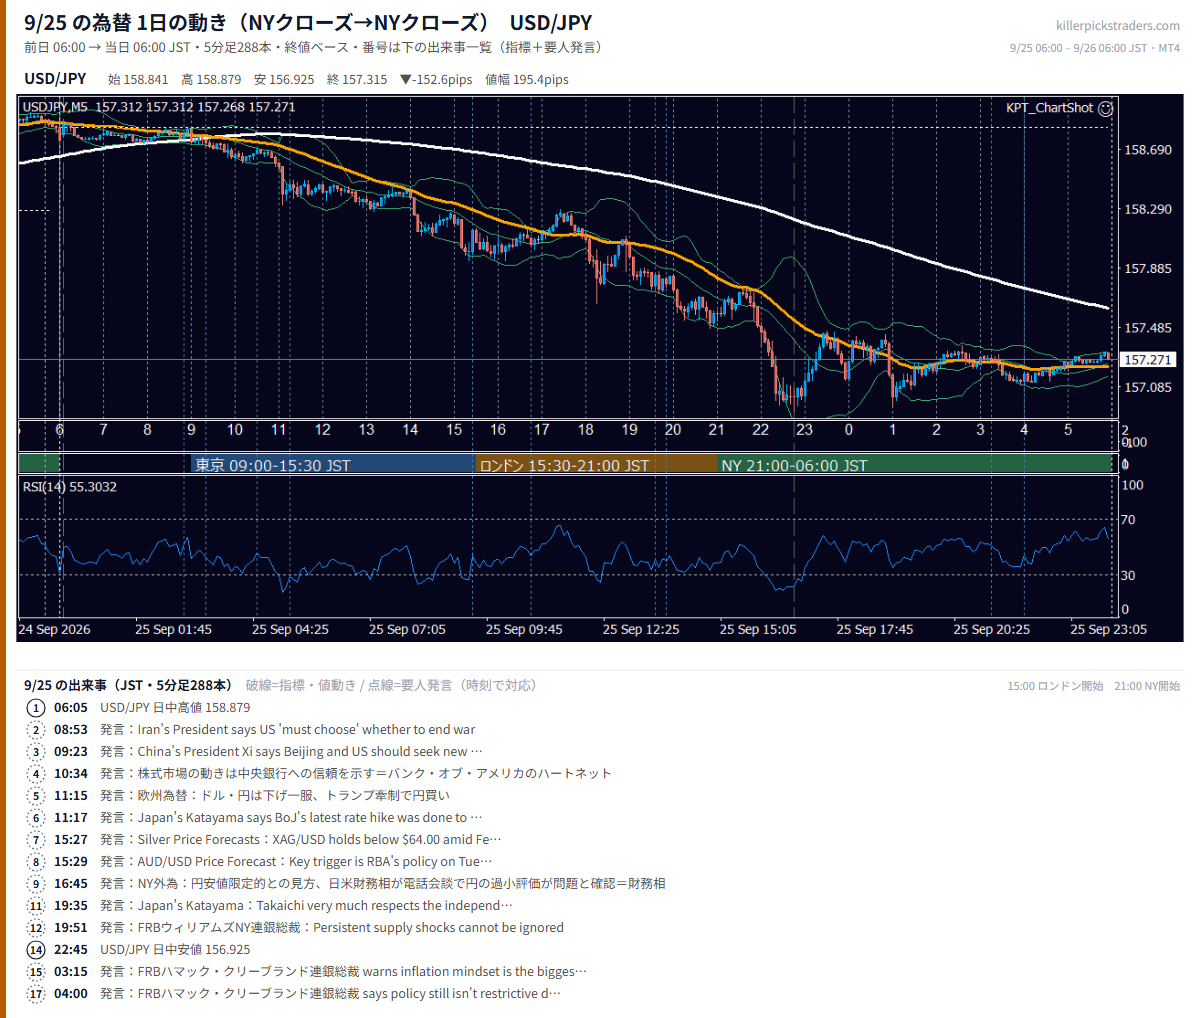Click the ▼-152.6pips change value
The height and width of the screenshot is (1018, 1200).
tap(436, 80)
